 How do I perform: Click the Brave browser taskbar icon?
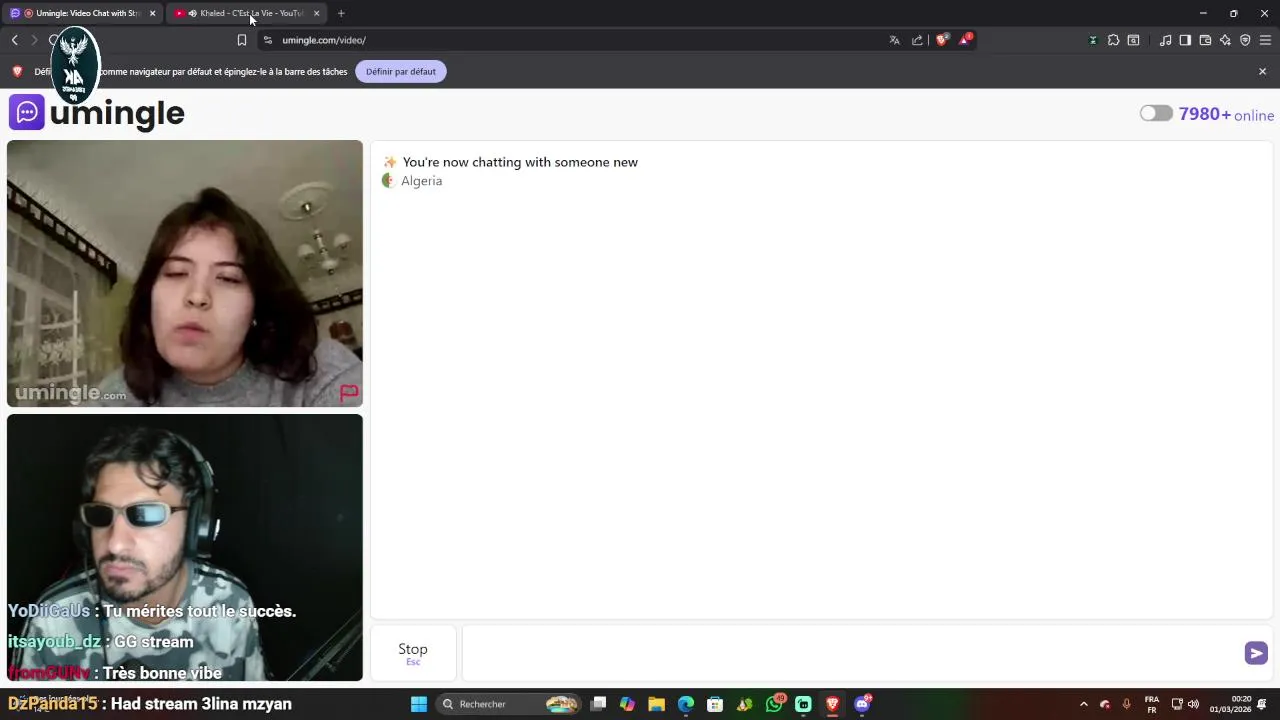pos(832,704)
